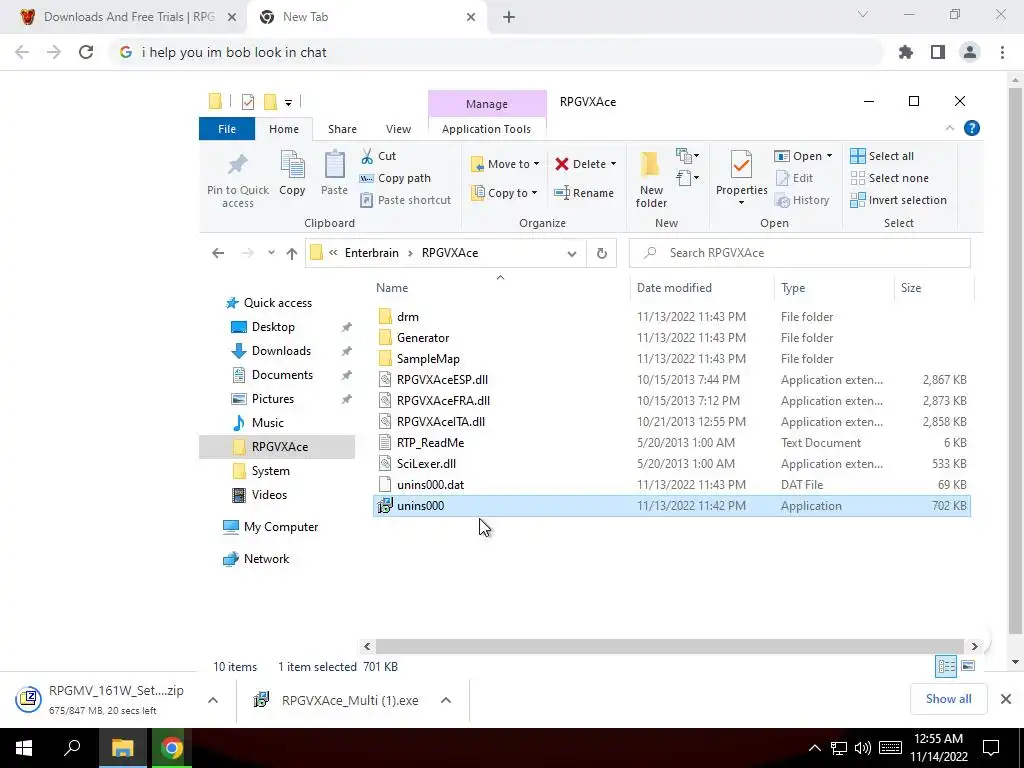Click Copy path in ribbon

[x=395, y=178]
